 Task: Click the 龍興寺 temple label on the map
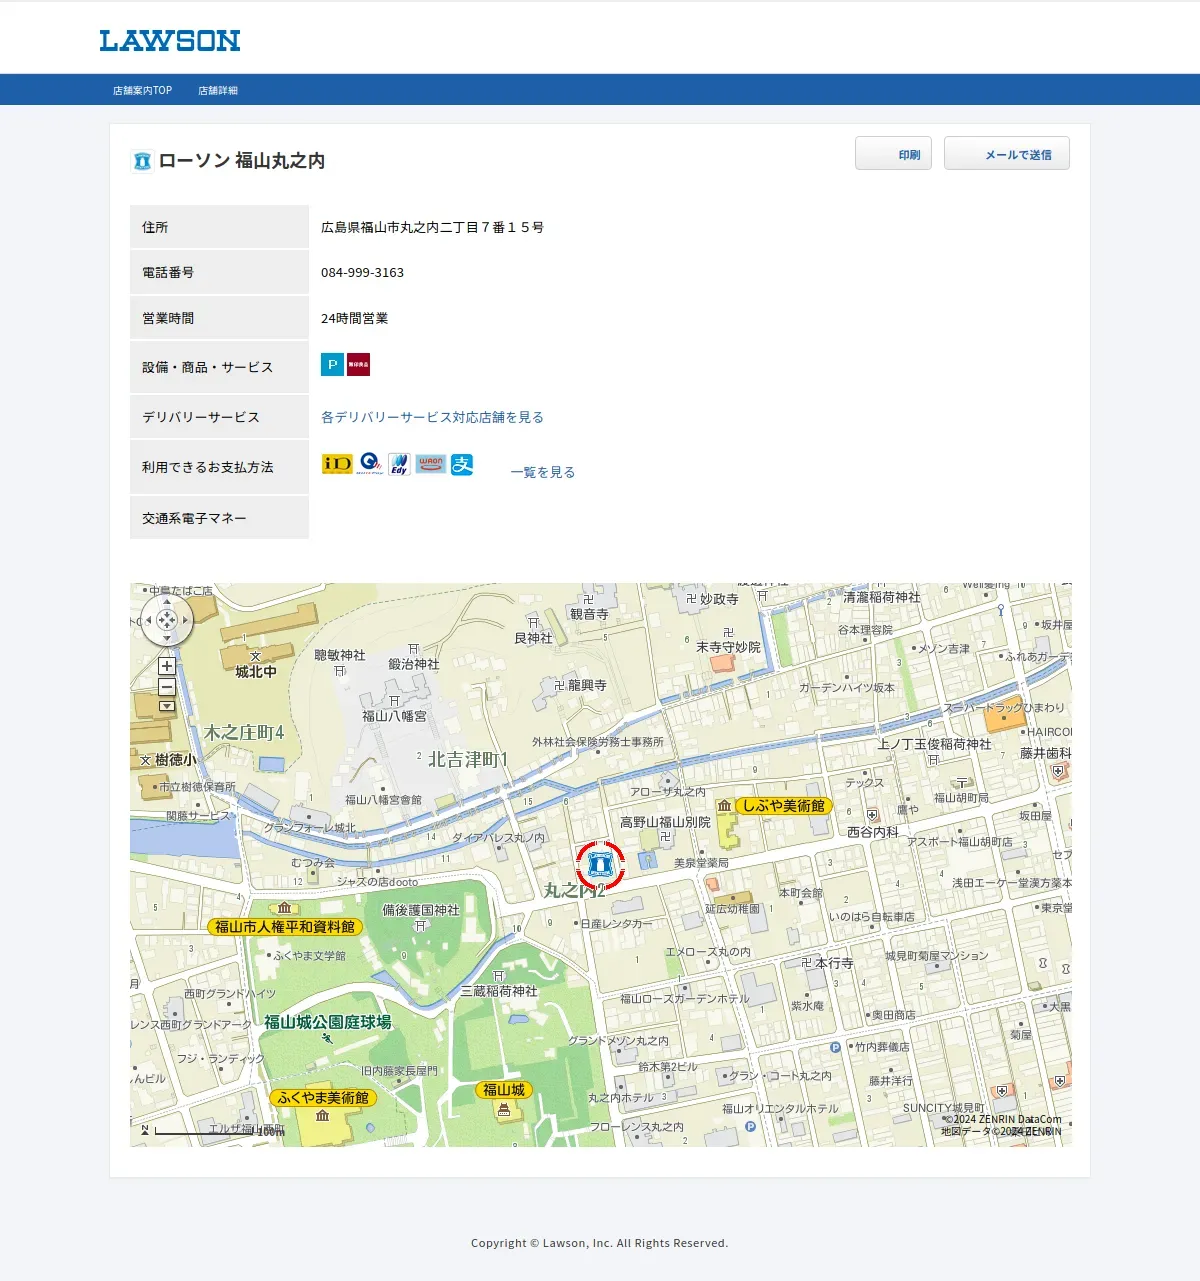tap(587, 685)
